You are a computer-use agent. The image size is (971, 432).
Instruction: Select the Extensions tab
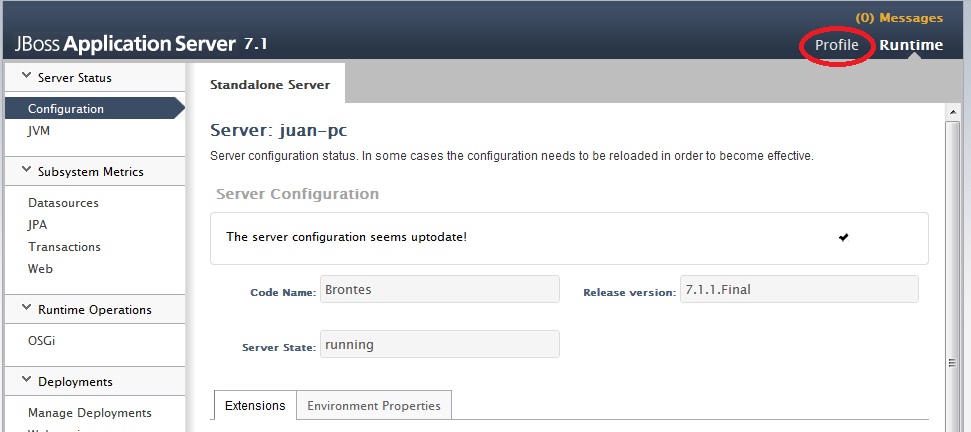click(x=255, y=406)
